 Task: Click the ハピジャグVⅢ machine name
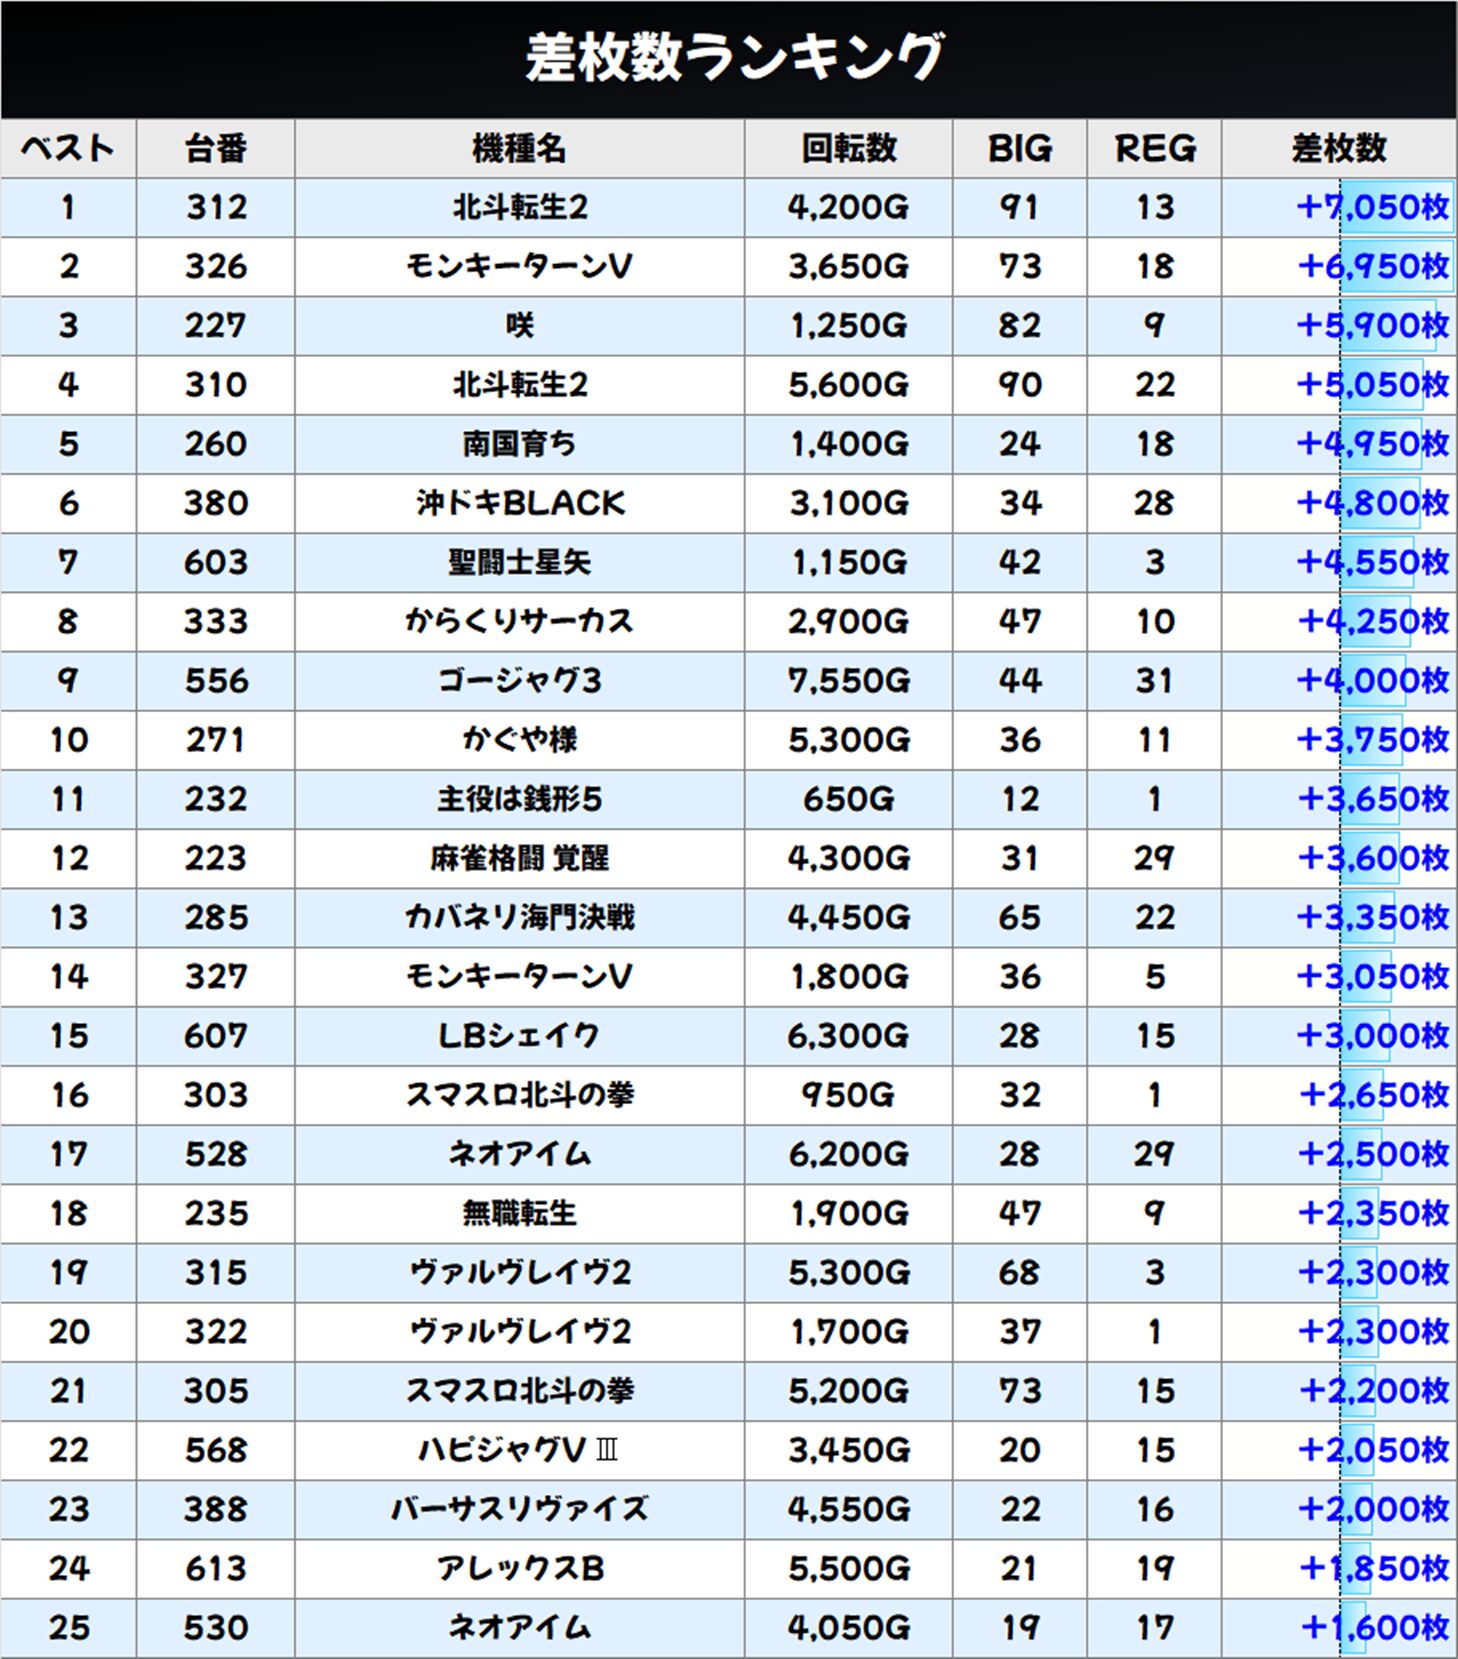(x=519, y=1450)
